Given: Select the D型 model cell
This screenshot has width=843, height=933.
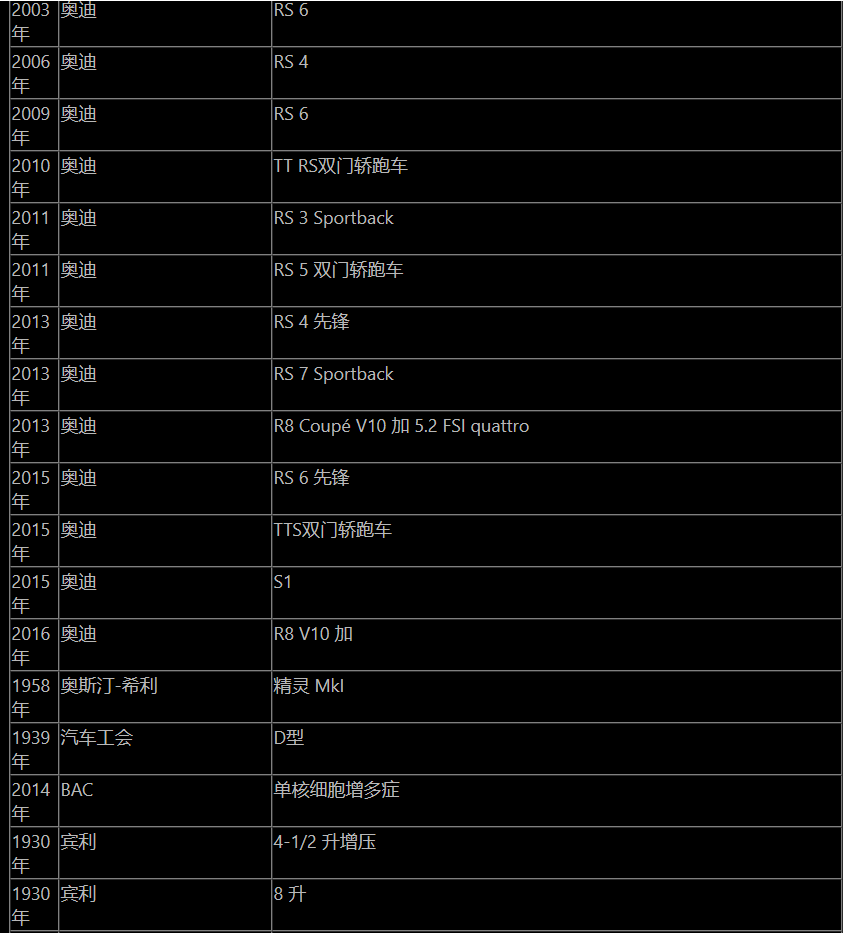Looking at the screenshot, I should (x=556, y=749).
